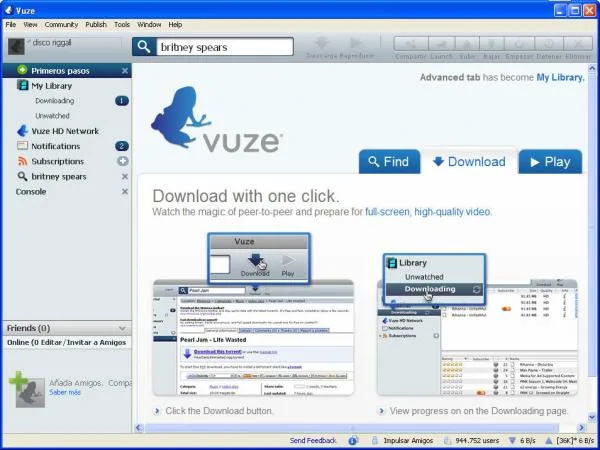Open the Tools menu

tap(122, 24)
